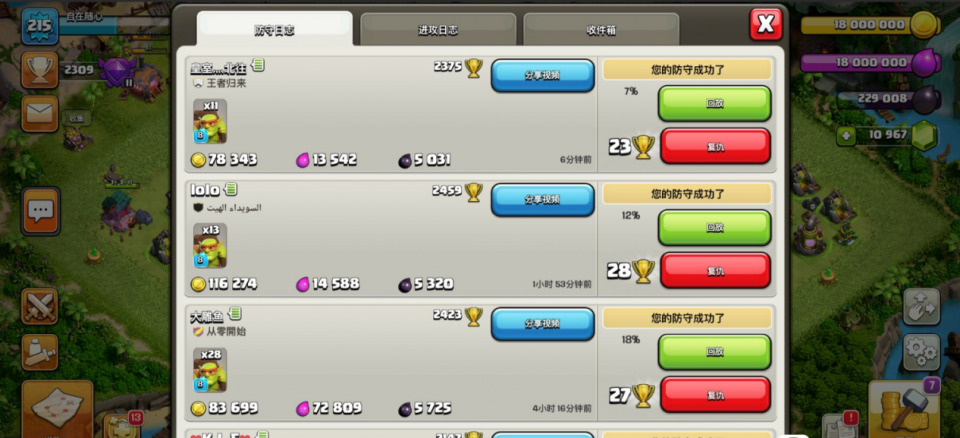Share video of 大雕鱼 attack
This screenshot has width=960, height=438.
542,324
